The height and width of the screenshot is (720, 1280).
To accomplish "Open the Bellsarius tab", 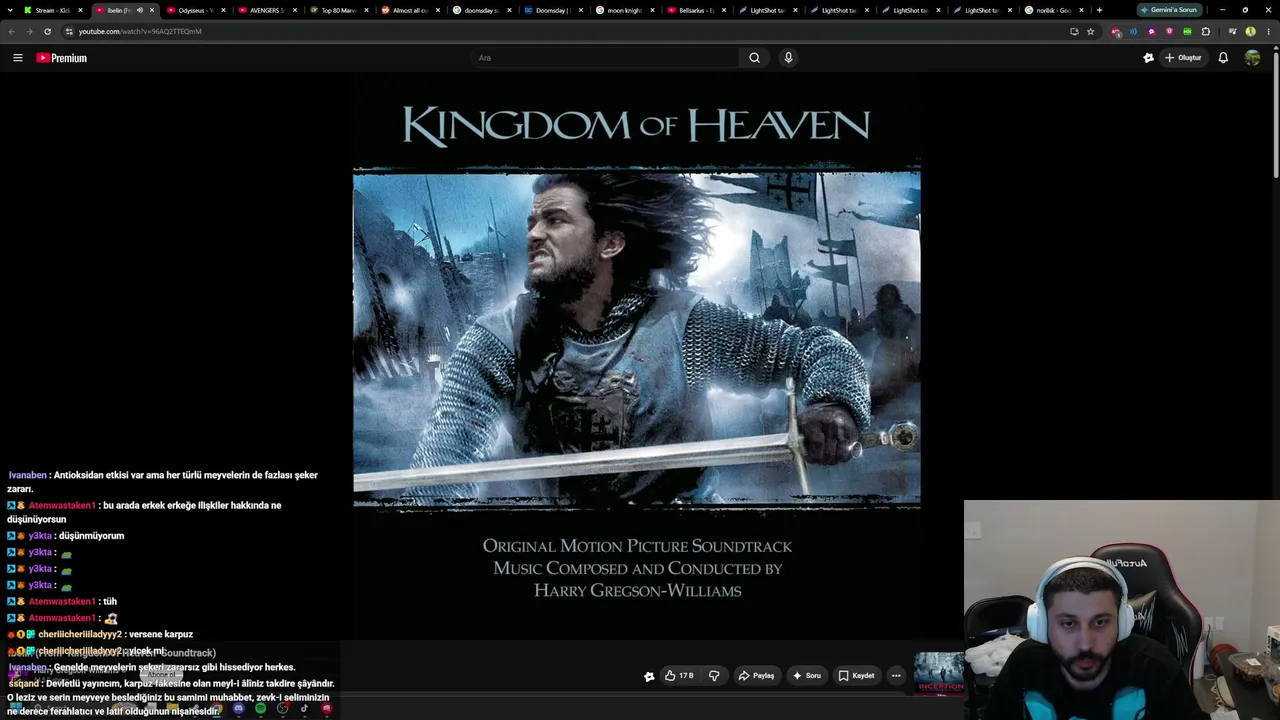I will coord(697,10).
